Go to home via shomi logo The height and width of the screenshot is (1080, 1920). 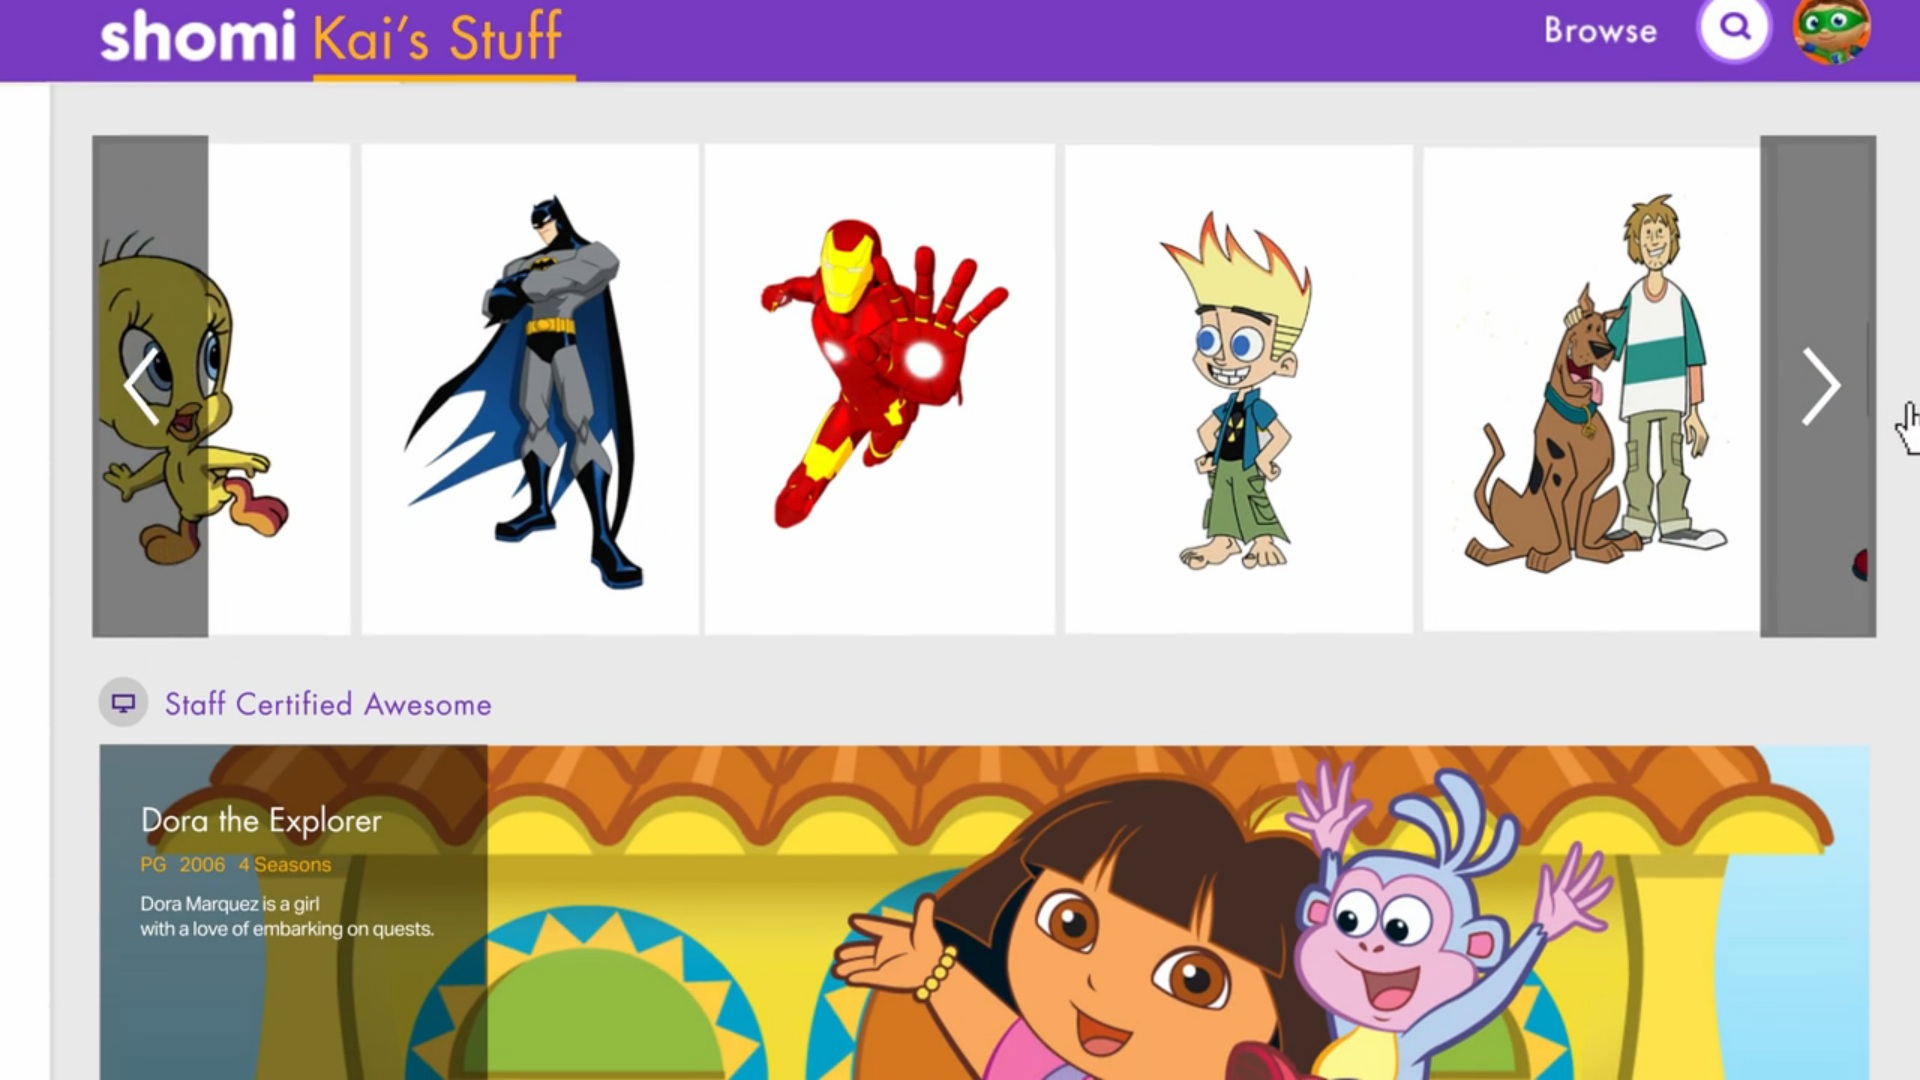coord(198,37)
